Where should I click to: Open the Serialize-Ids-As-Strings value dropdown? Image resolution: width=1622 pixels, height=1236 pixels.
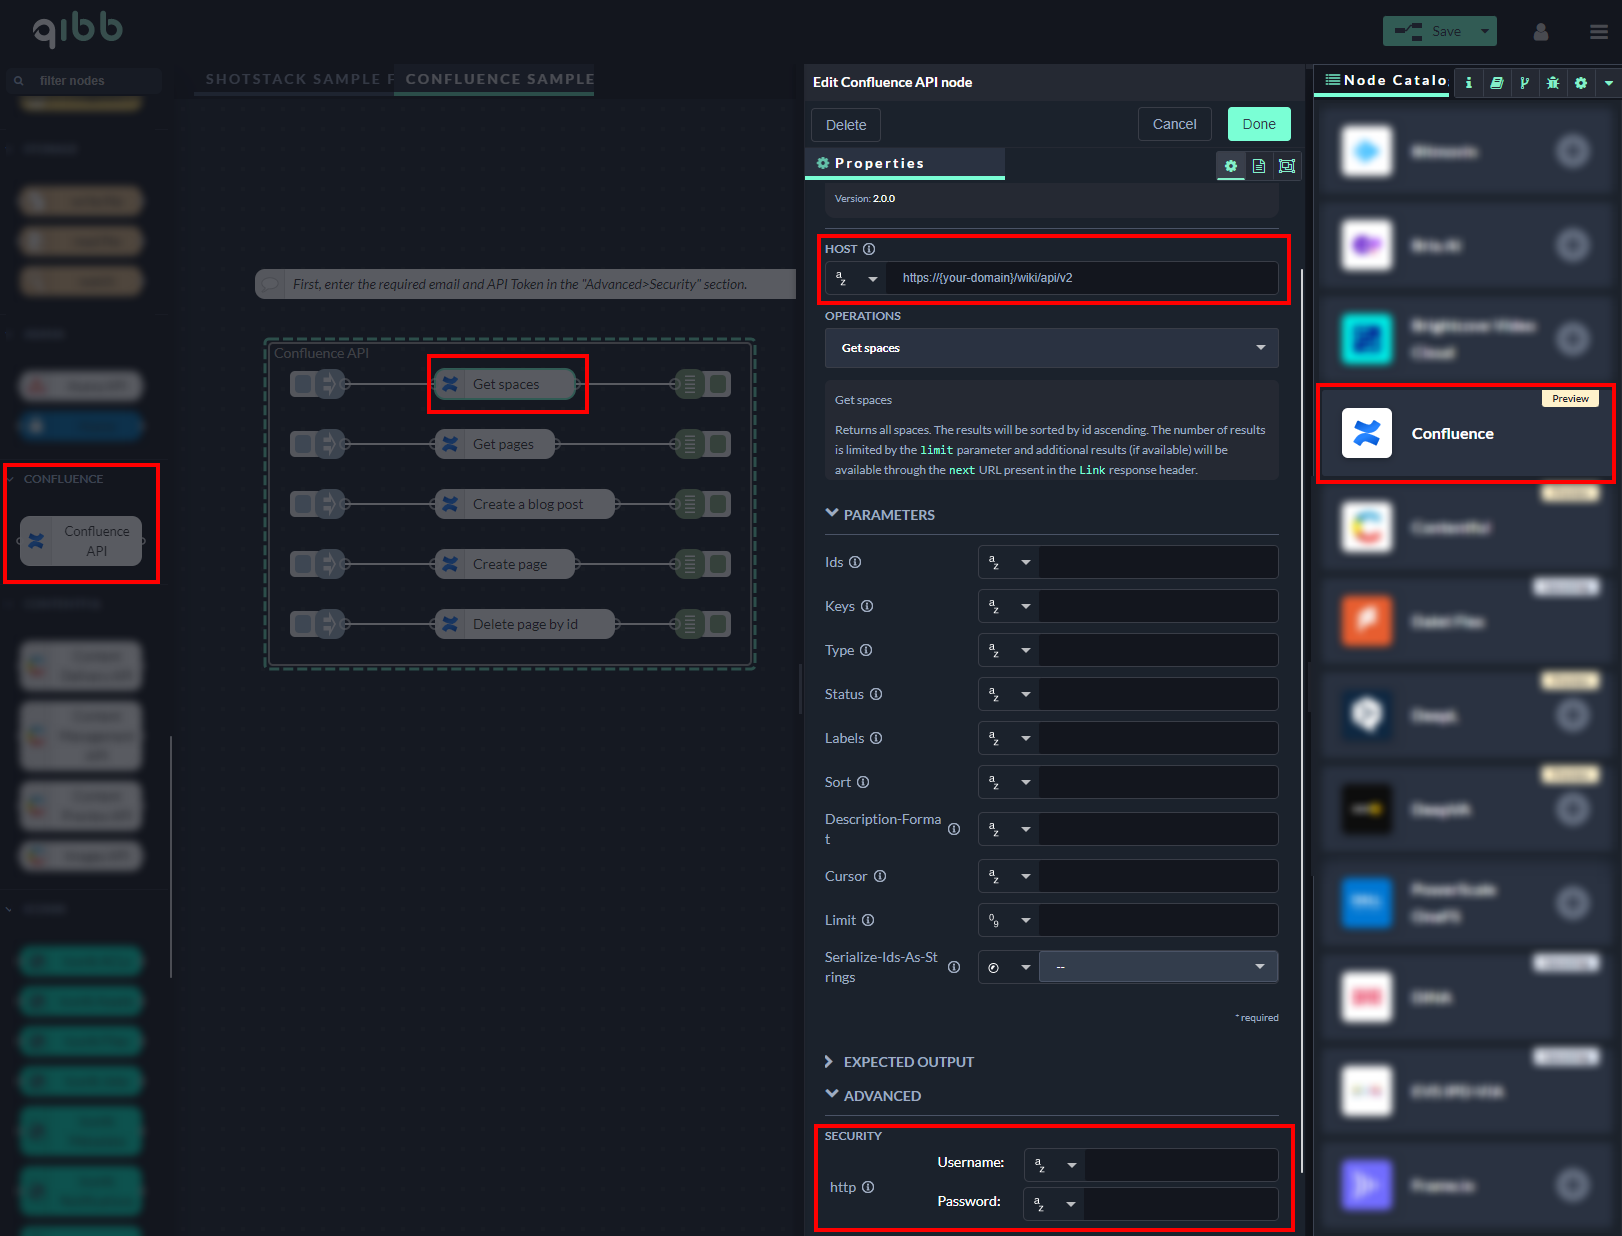click(1158, 967)
